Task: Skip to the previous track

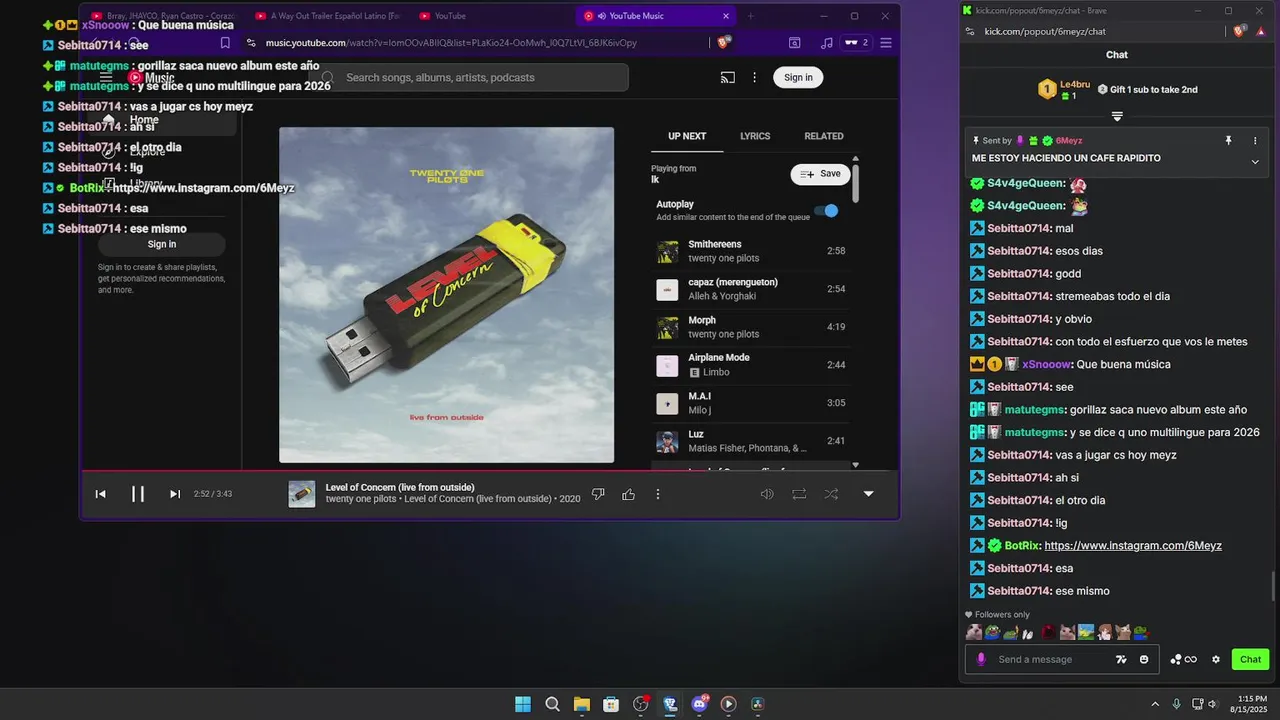Action: pyautogui.click(x=100, y=494)
